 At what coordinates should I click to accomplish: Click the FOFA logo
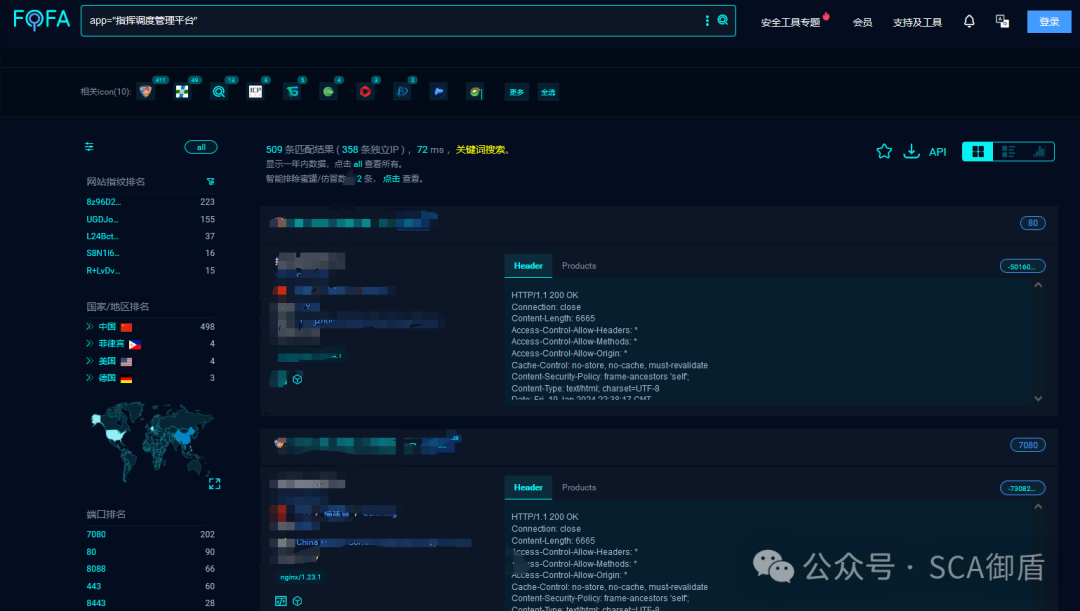click(x=42, y=19)
